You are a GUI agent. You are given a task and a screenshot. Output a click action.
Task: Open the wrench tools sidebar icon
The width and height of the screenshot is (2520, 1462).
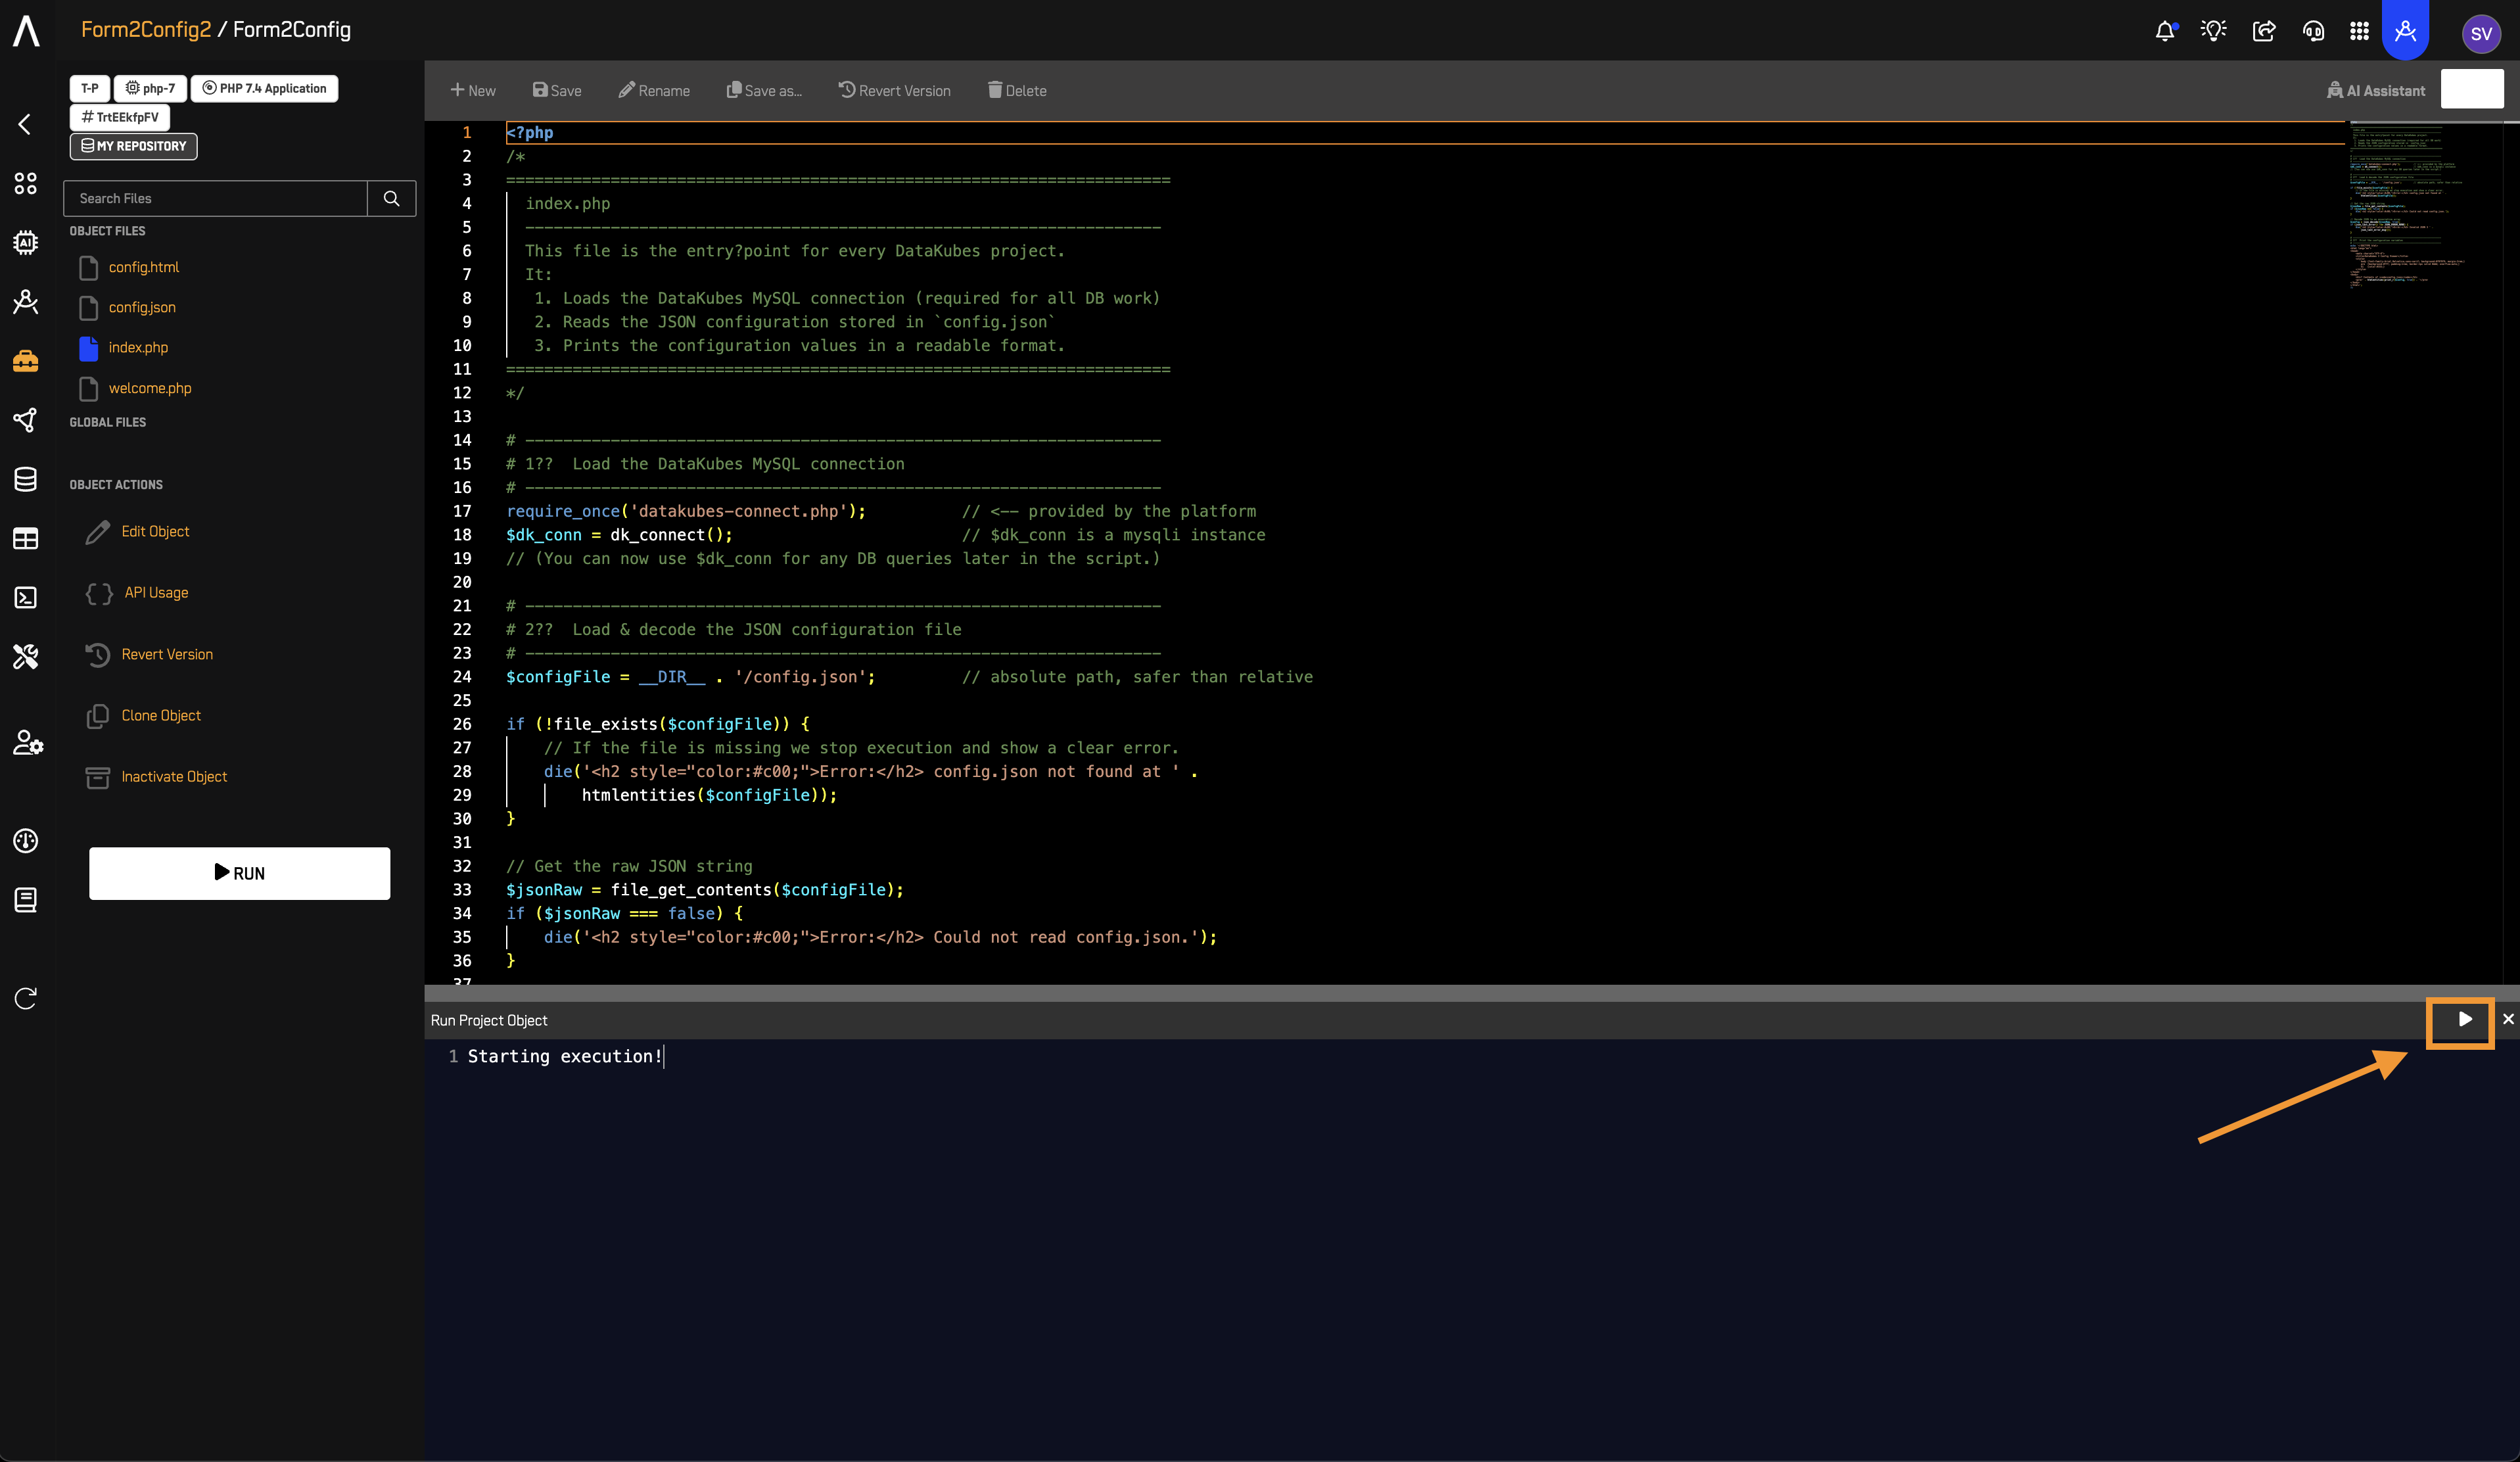(26, 656)
